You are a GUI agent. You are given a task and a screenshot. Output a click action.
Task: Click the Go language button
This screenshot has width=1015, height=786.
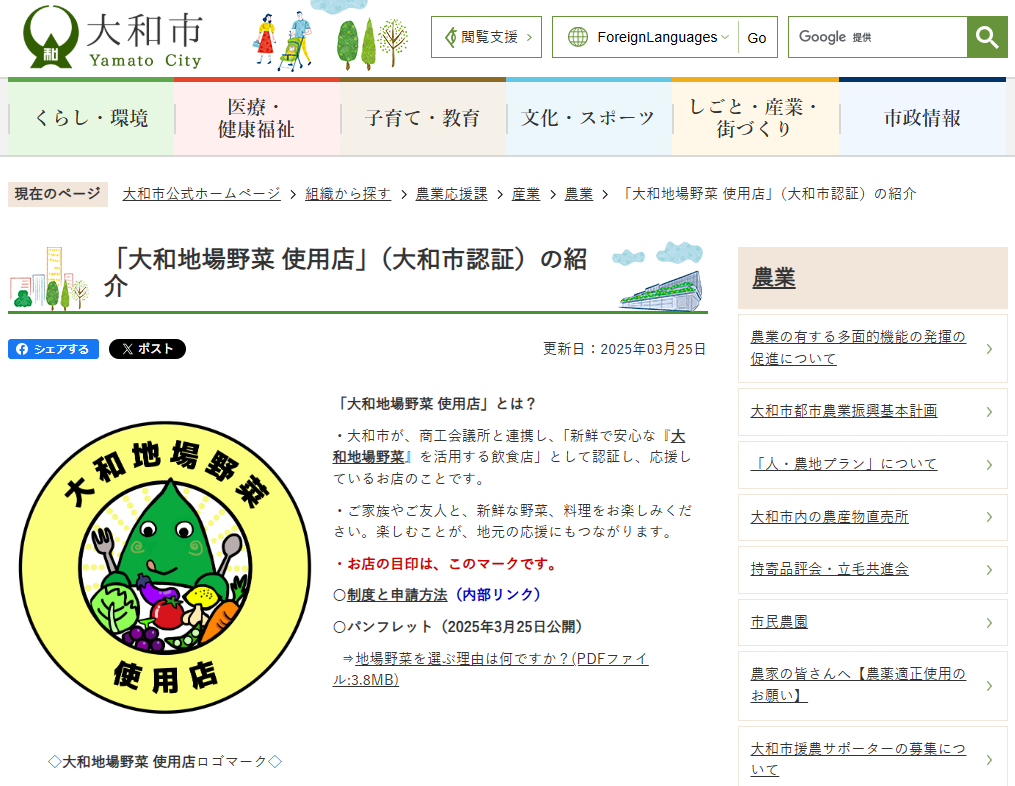coord(757,38)
